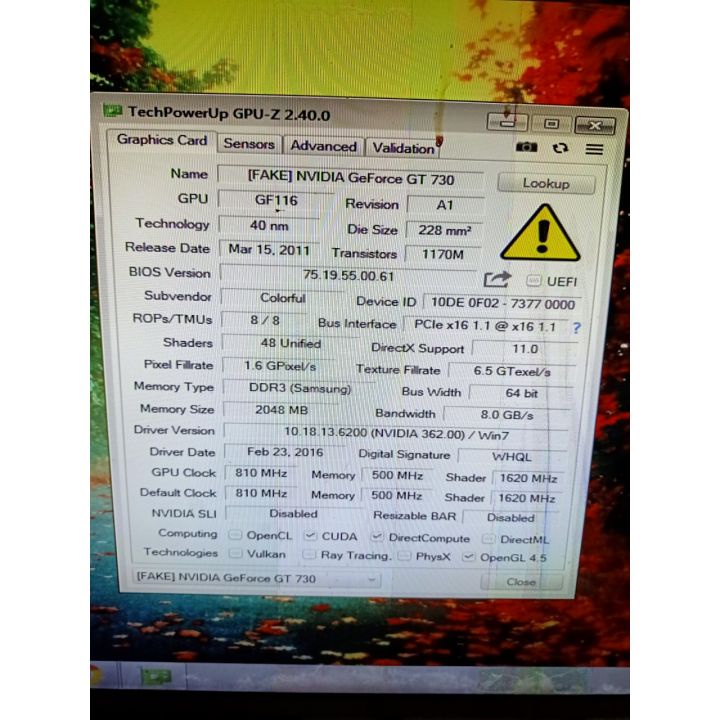Open the Advanced tab
720x720 pixels.
coord(323,146)
